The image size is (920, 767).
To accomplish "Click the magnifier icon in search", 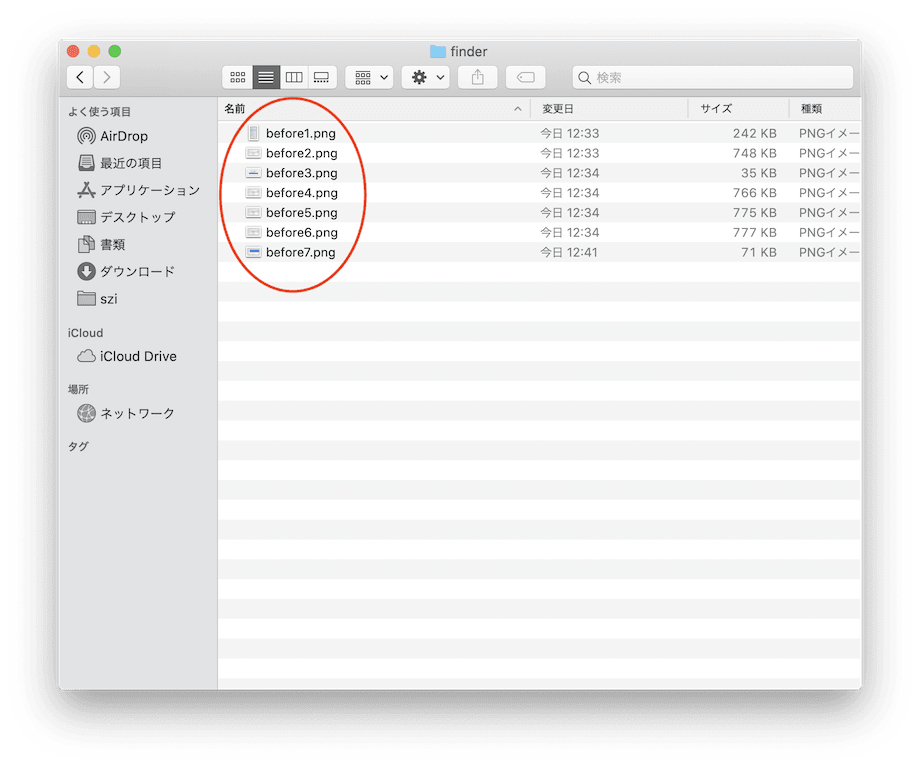I will coord(584,77).
